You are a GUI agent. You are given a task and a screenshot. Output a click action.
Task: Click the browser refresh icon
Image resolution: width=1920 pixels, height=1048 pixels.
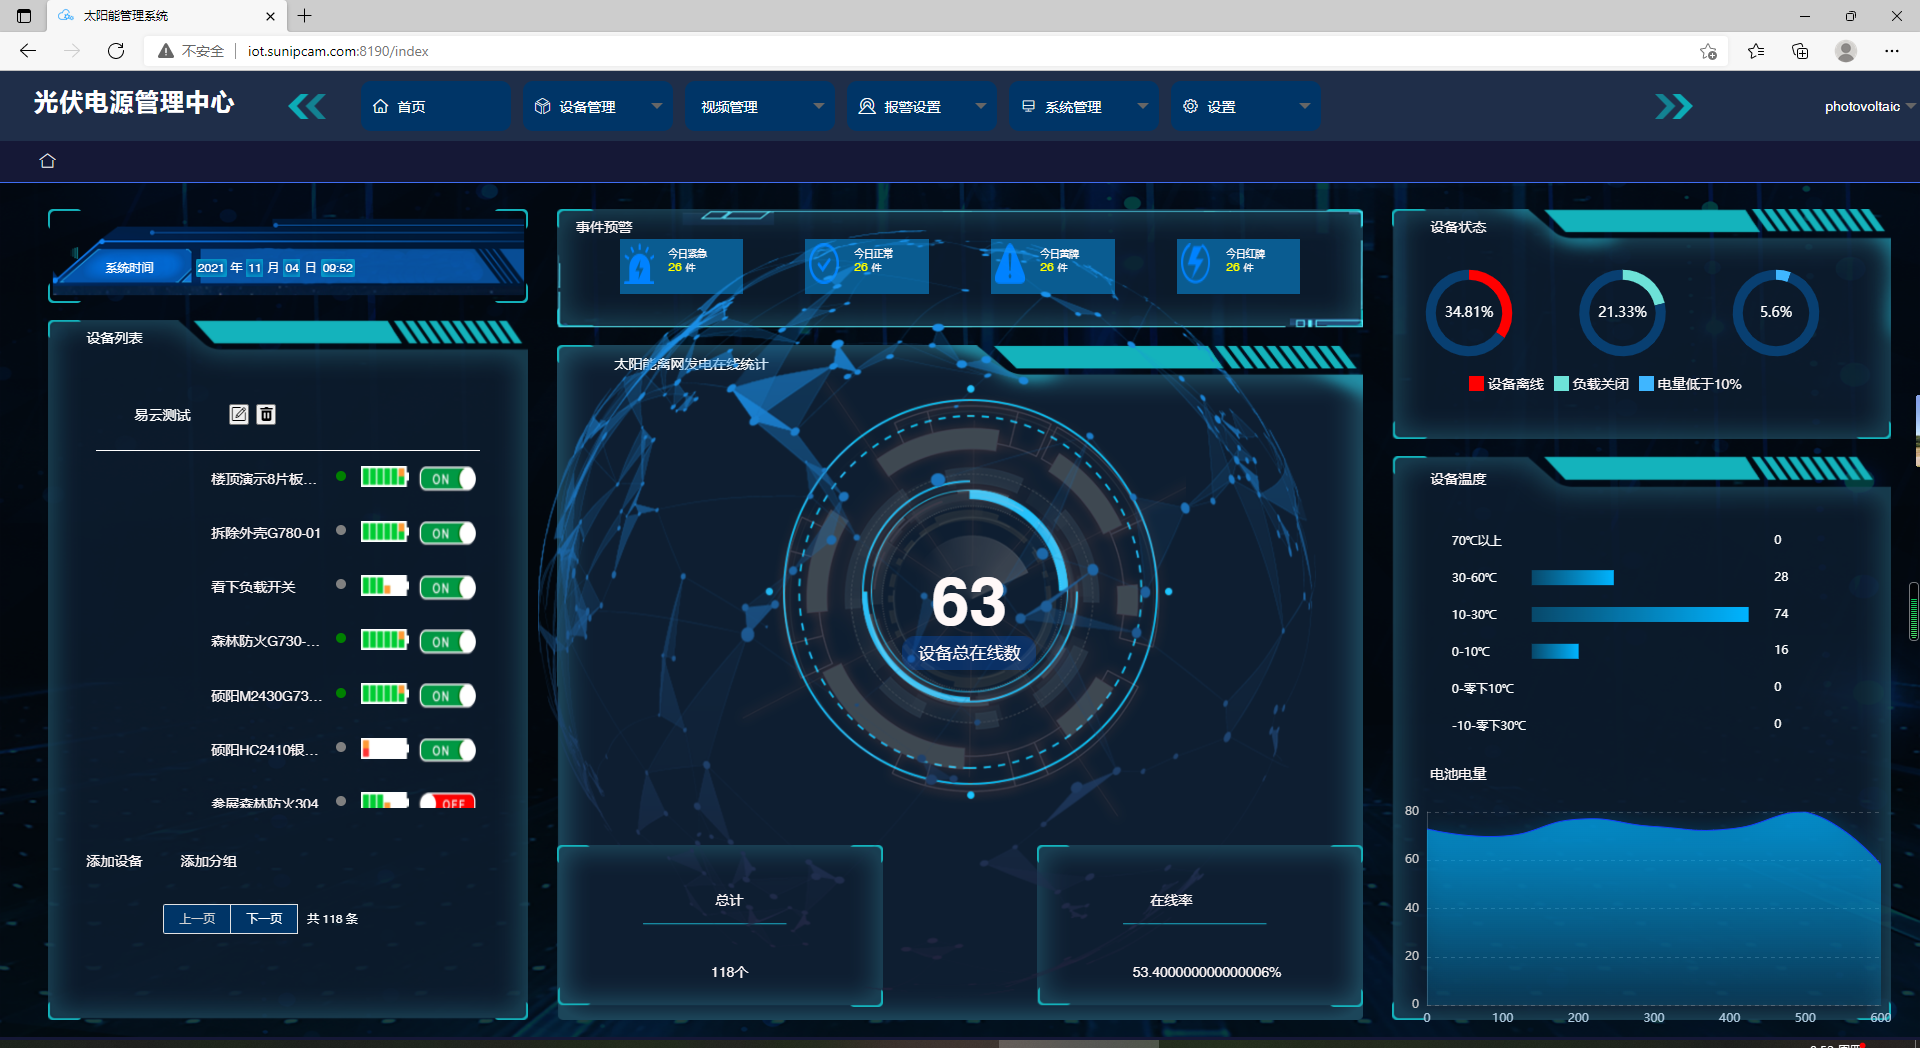coord(116,51)
